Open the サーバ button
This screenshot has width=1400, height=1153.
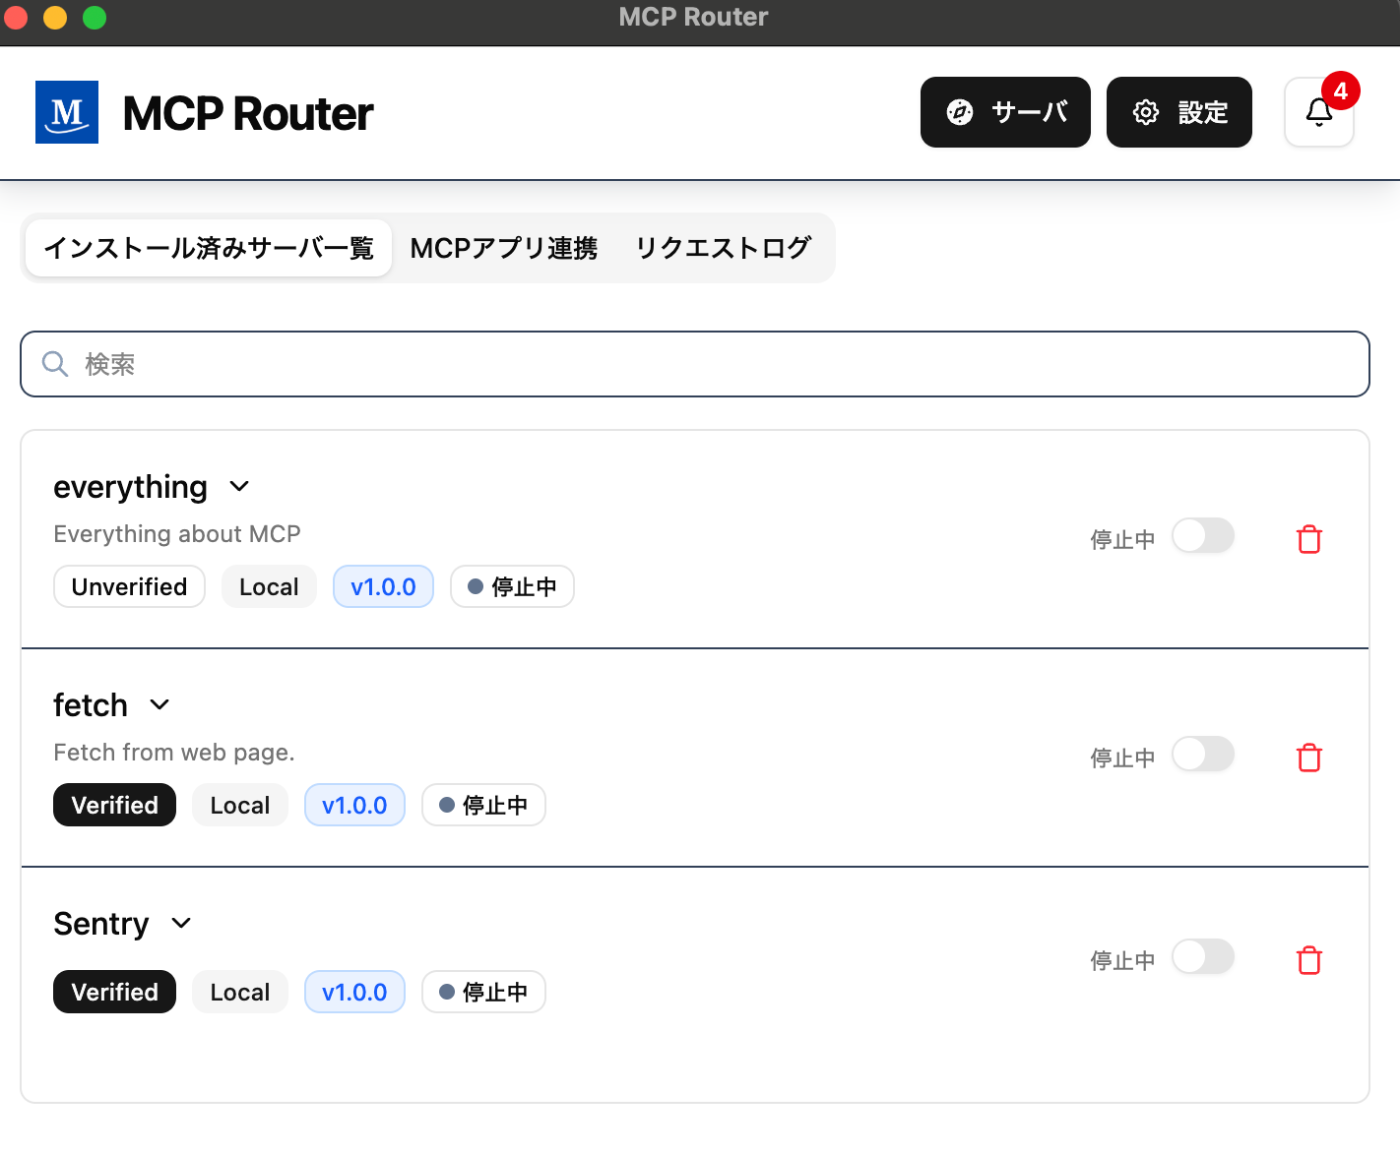pos(1005,112)
